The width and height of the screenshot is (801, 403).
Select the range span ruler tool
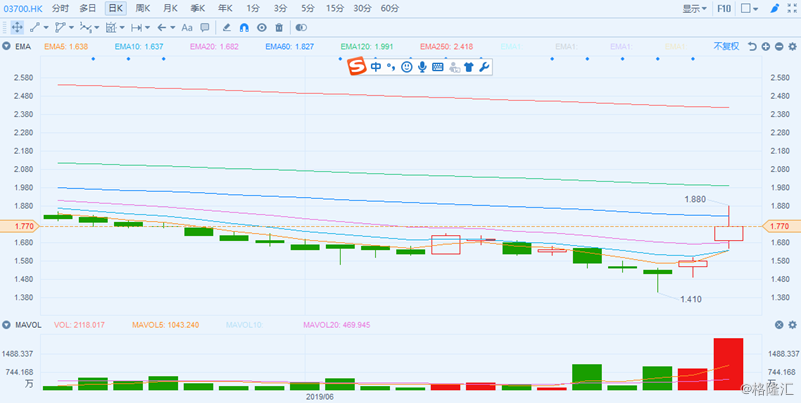click(x=136, y=27)
